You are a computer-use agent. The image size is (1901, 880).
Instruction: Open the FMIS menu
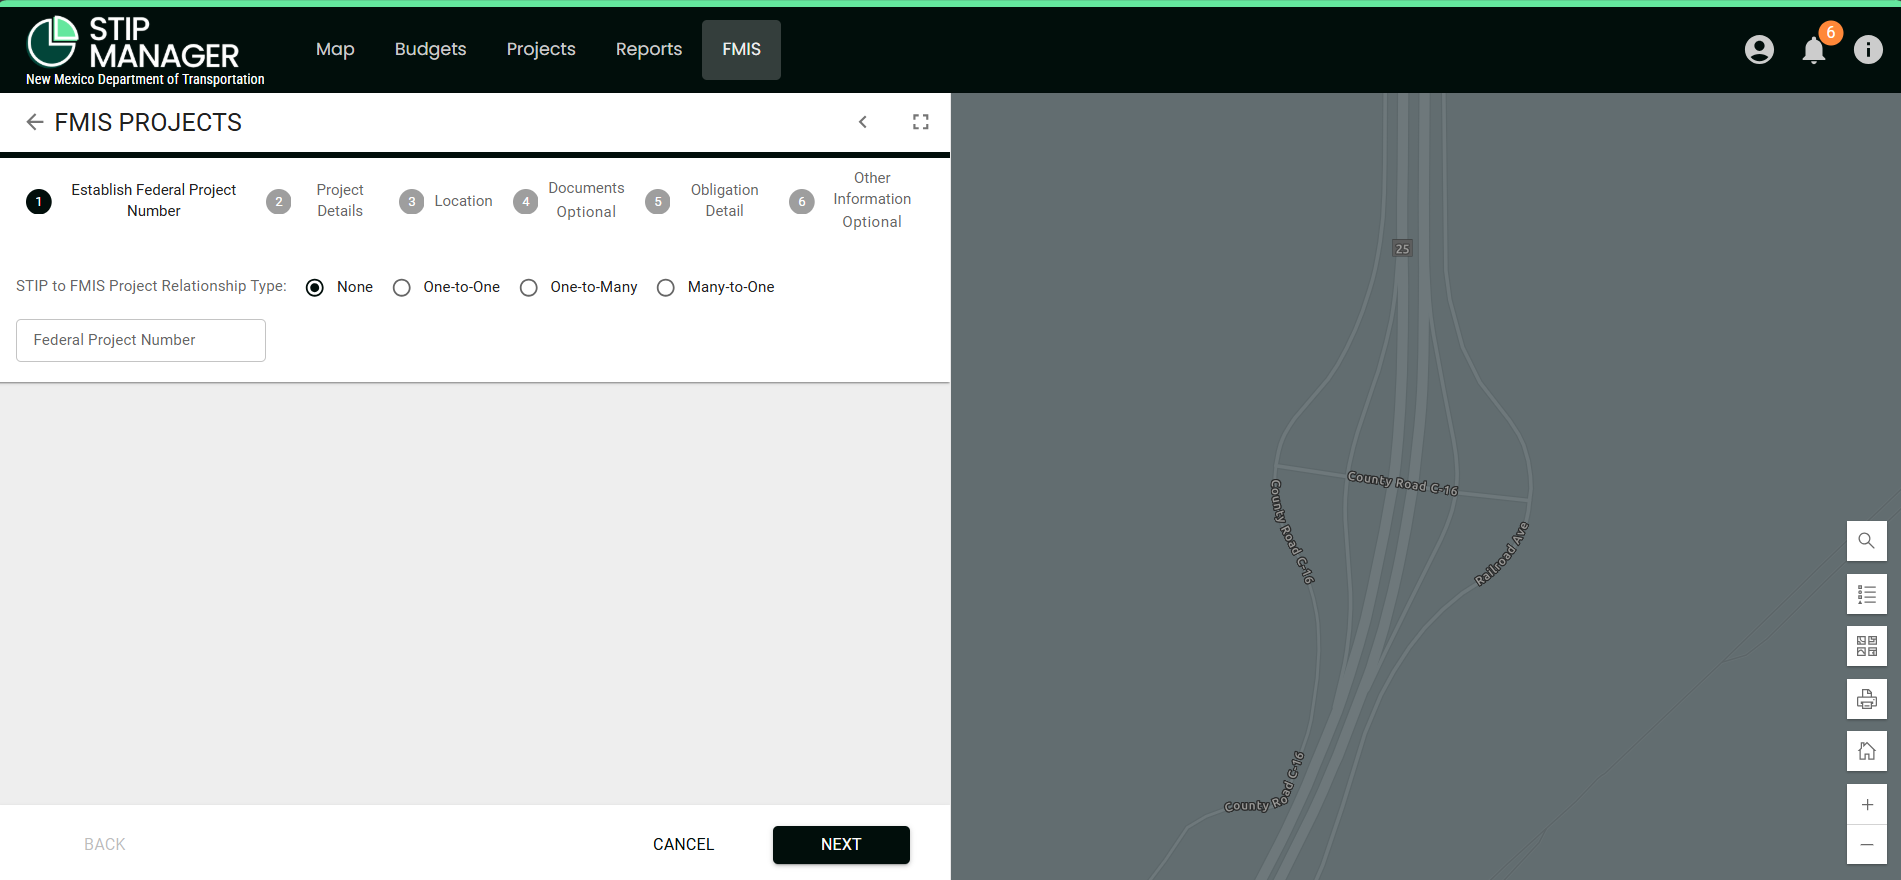tap(741, 49)
